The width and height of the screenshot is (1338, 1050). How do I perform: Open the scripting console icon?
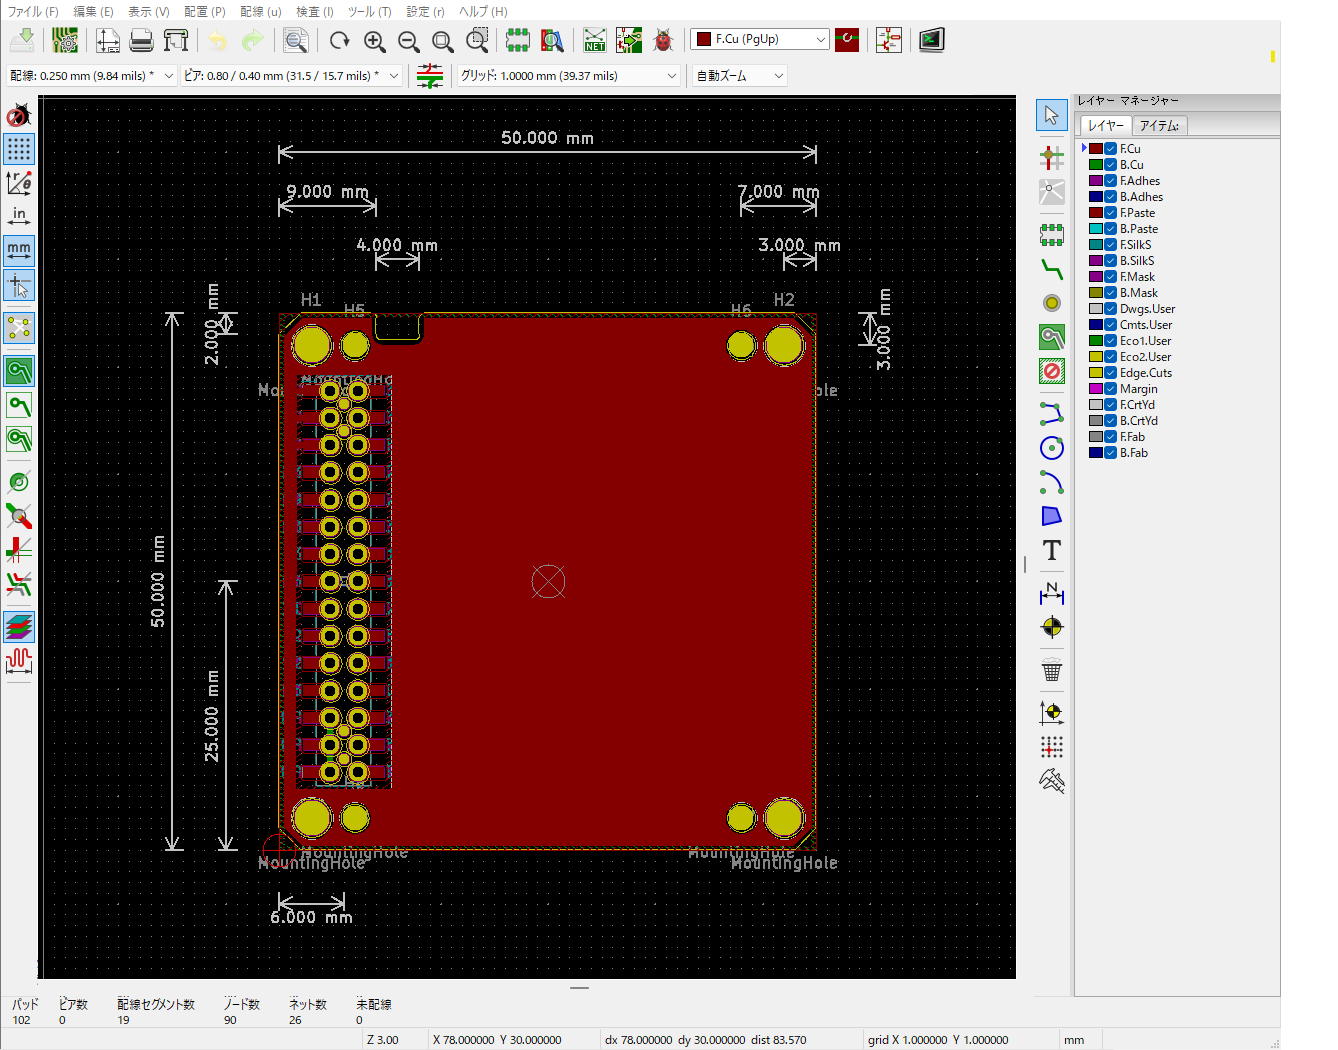[x=932, y=40]
